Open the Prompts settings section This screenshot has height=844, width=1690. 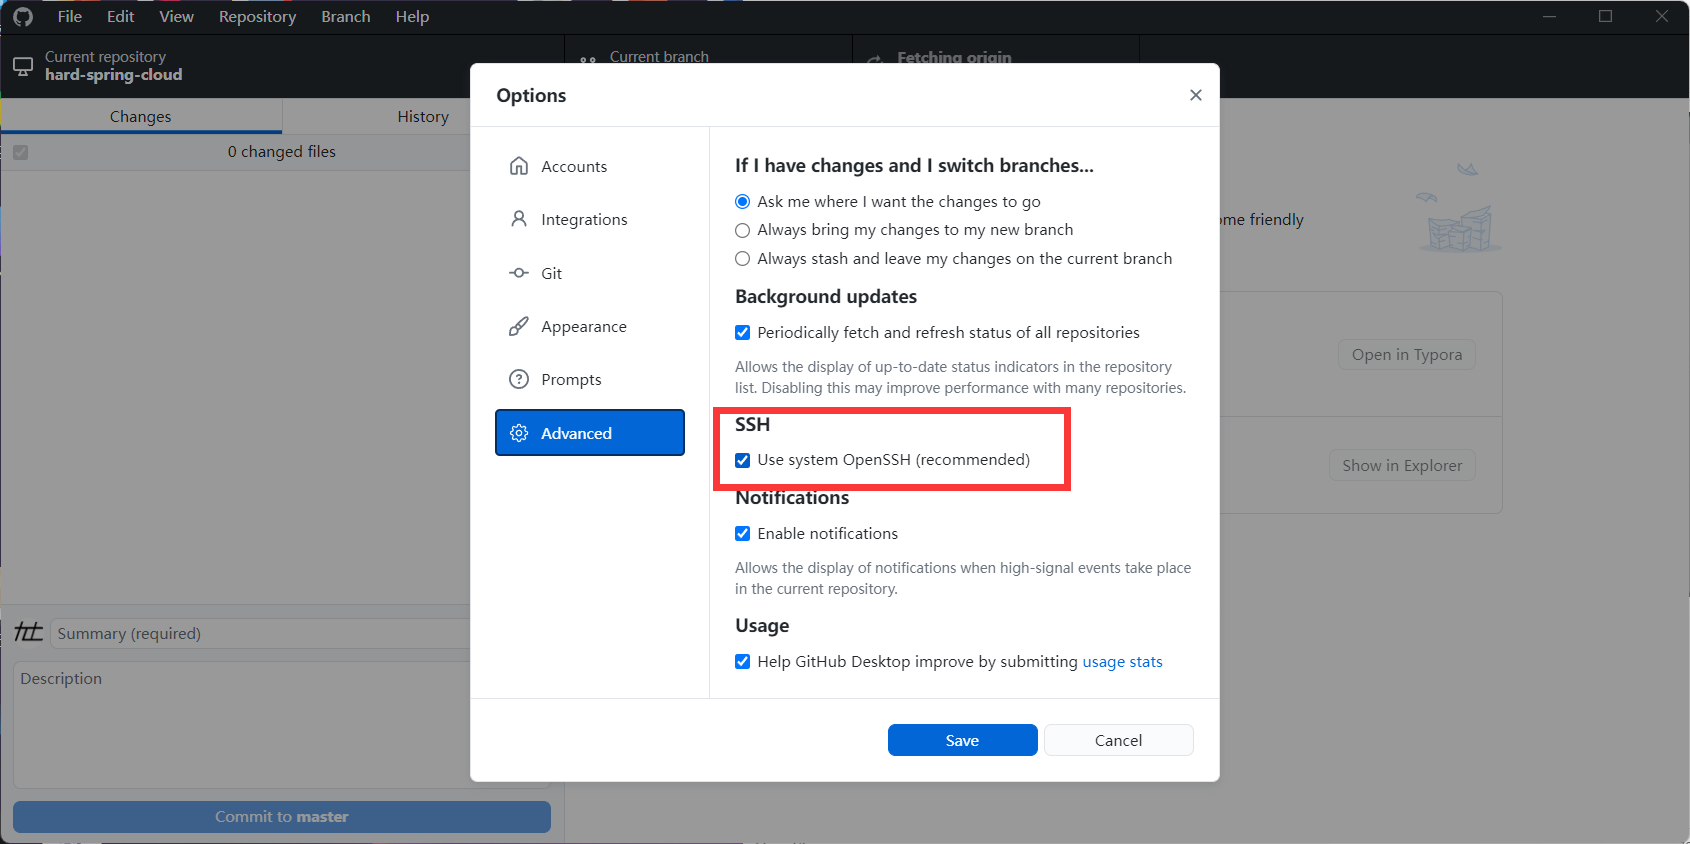pyautogui.click(x=590, y=379)
